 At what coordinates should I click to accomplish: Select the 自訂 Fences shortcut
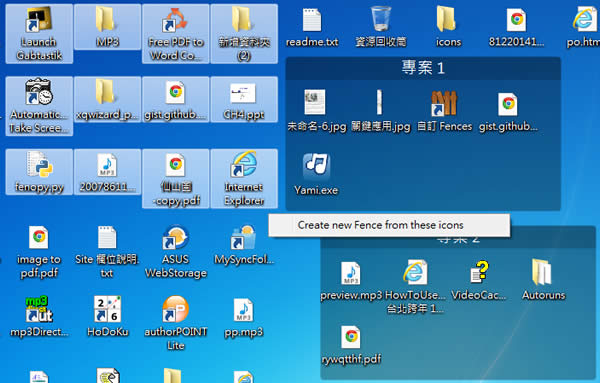[444, 111]
